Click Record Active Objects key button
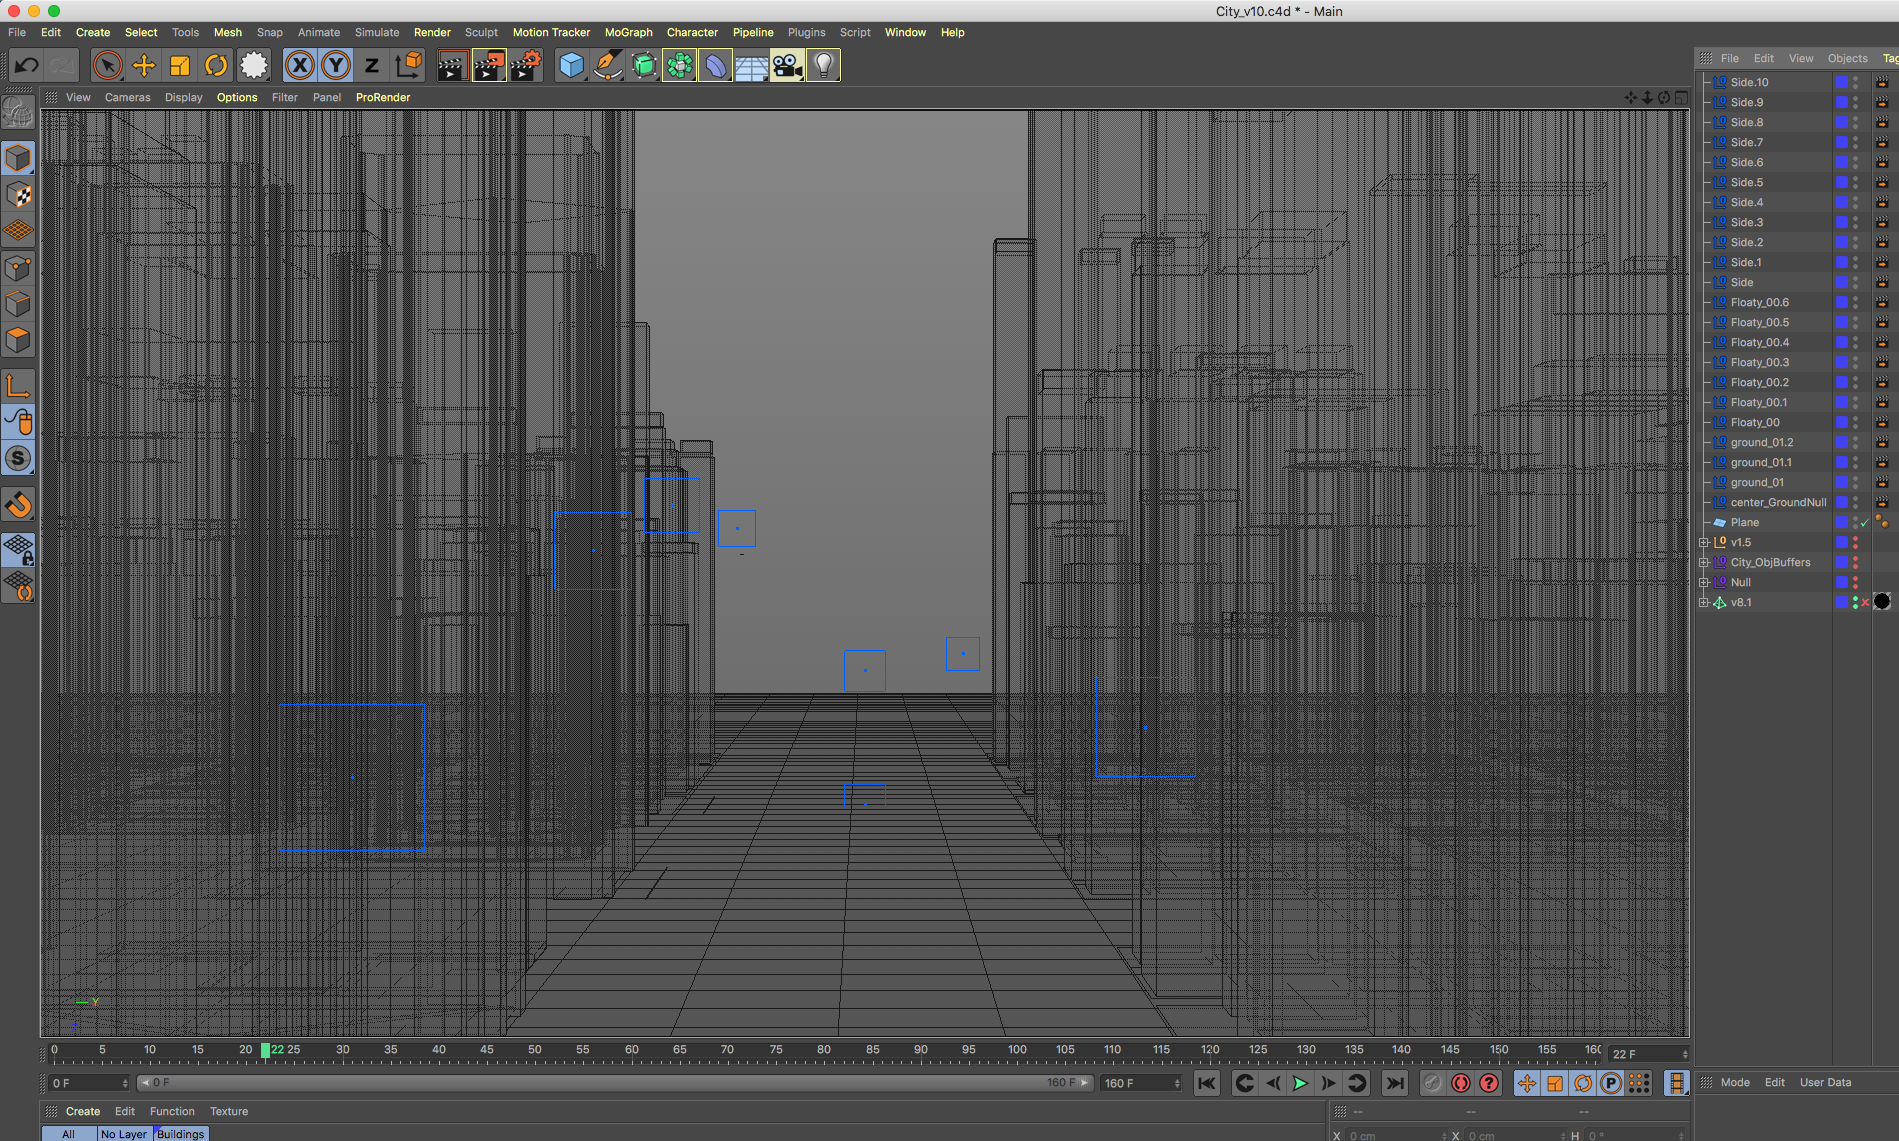 click(1433, 1083)
